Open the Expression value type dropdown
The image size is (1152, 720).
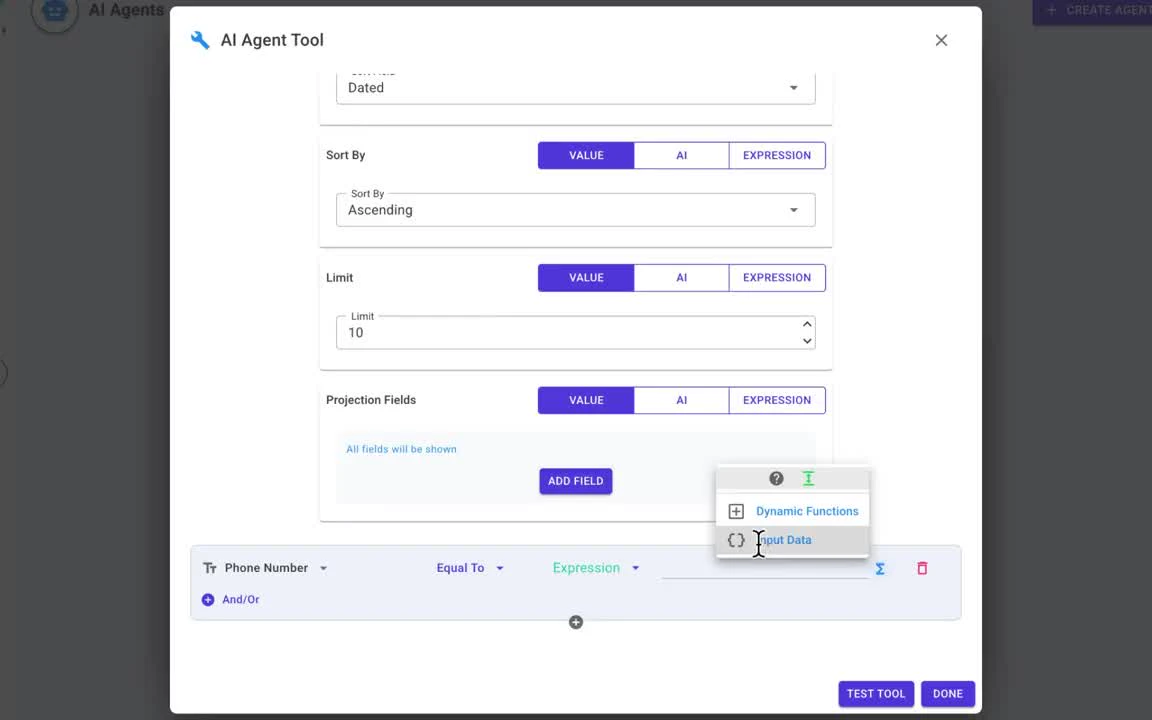click(x=596, y=568)
